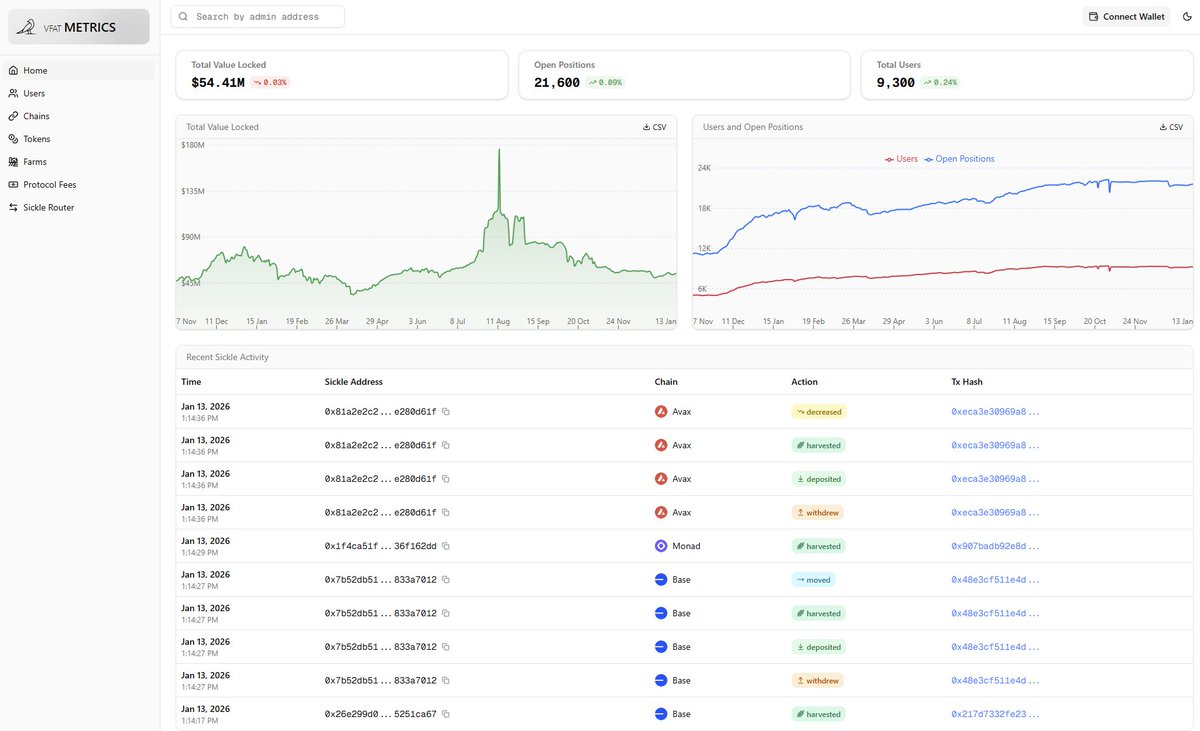Screen dimensions: 1200x731
Task: Click the -0.03% change badge
Action: coord(271,83)
